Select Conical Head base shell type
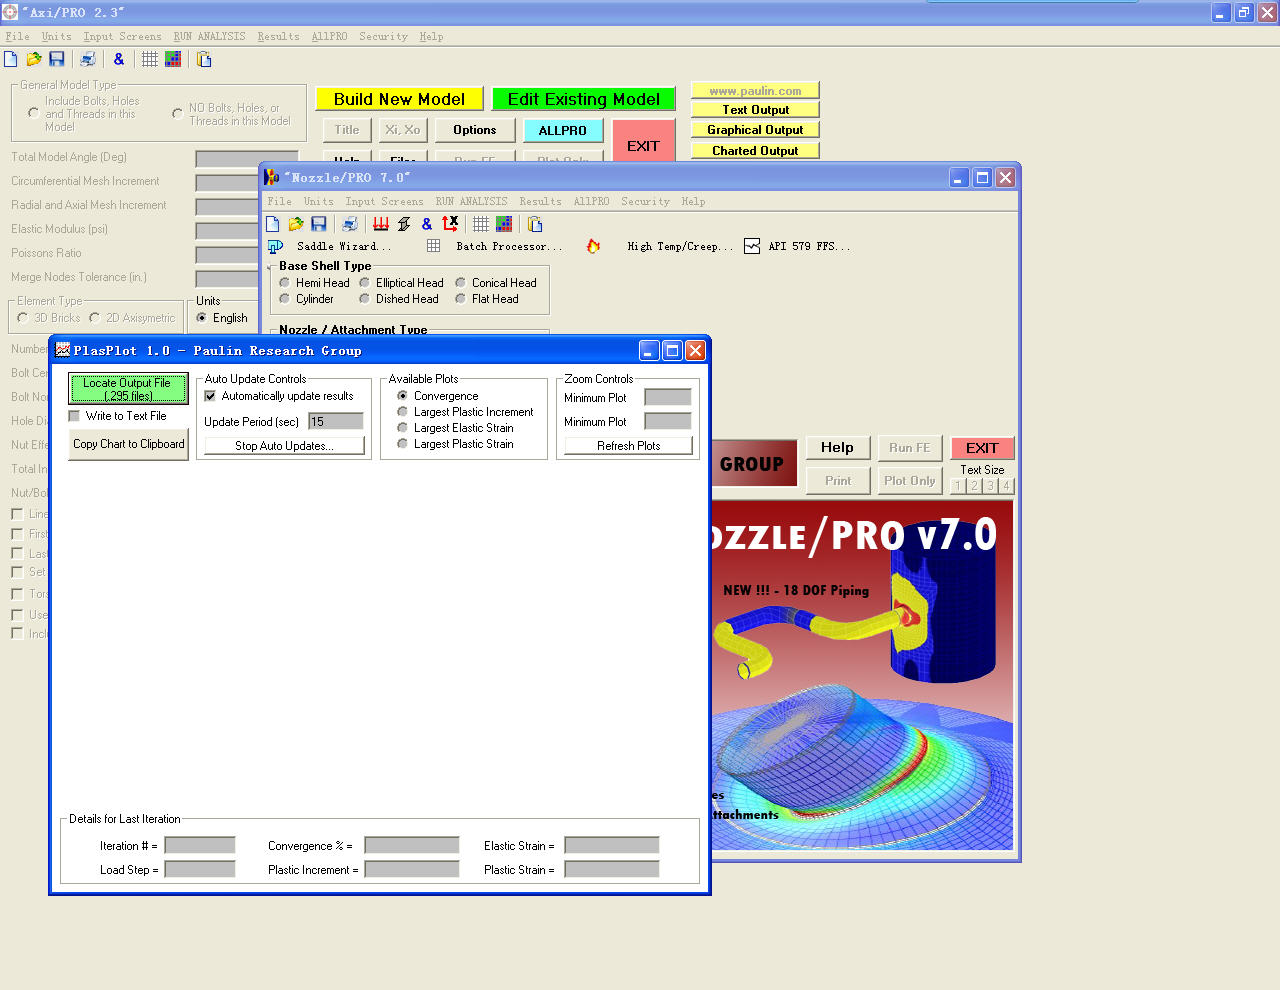Image resolution: width=1280 pixels, height=990 pixels. (461, 283)
